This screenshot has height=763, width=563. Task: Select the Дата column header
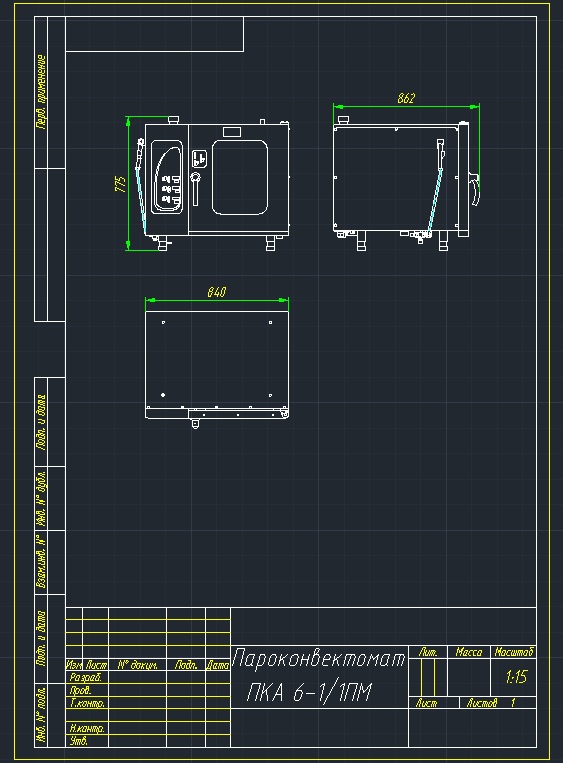218,665
